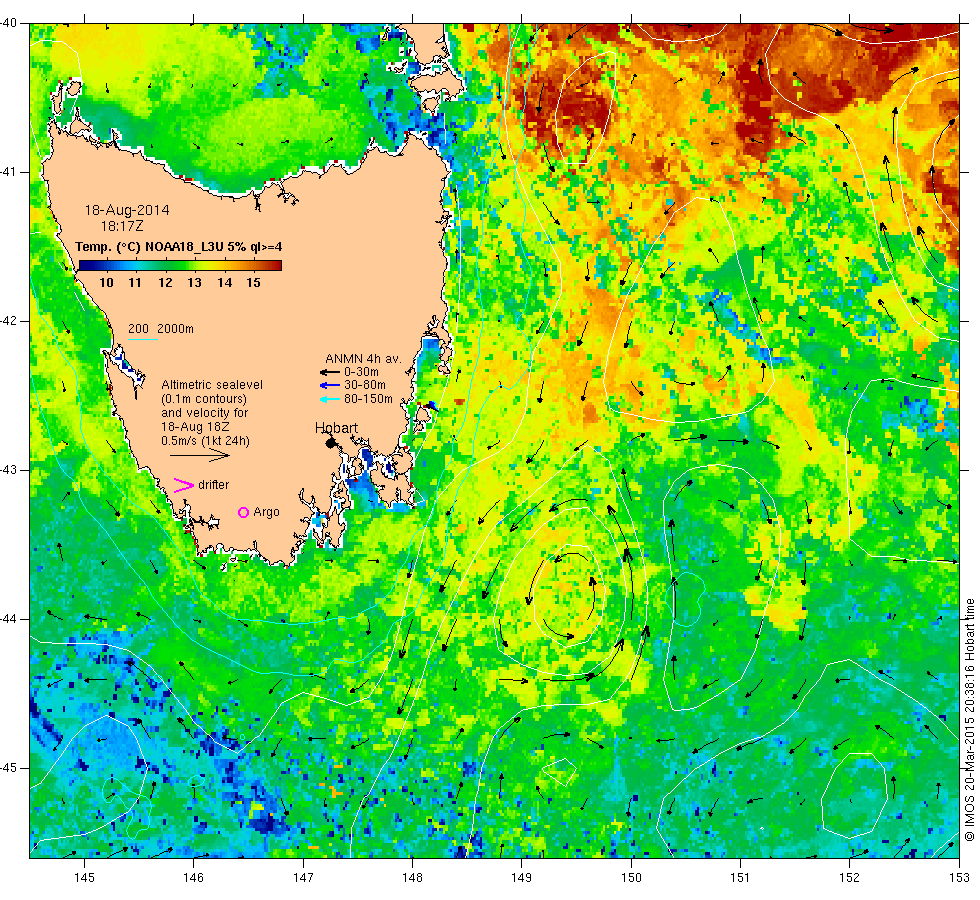Screen dimensions: 980x900
Task: Click the IMOS copyright timestamp text
Action: point(969,719)
